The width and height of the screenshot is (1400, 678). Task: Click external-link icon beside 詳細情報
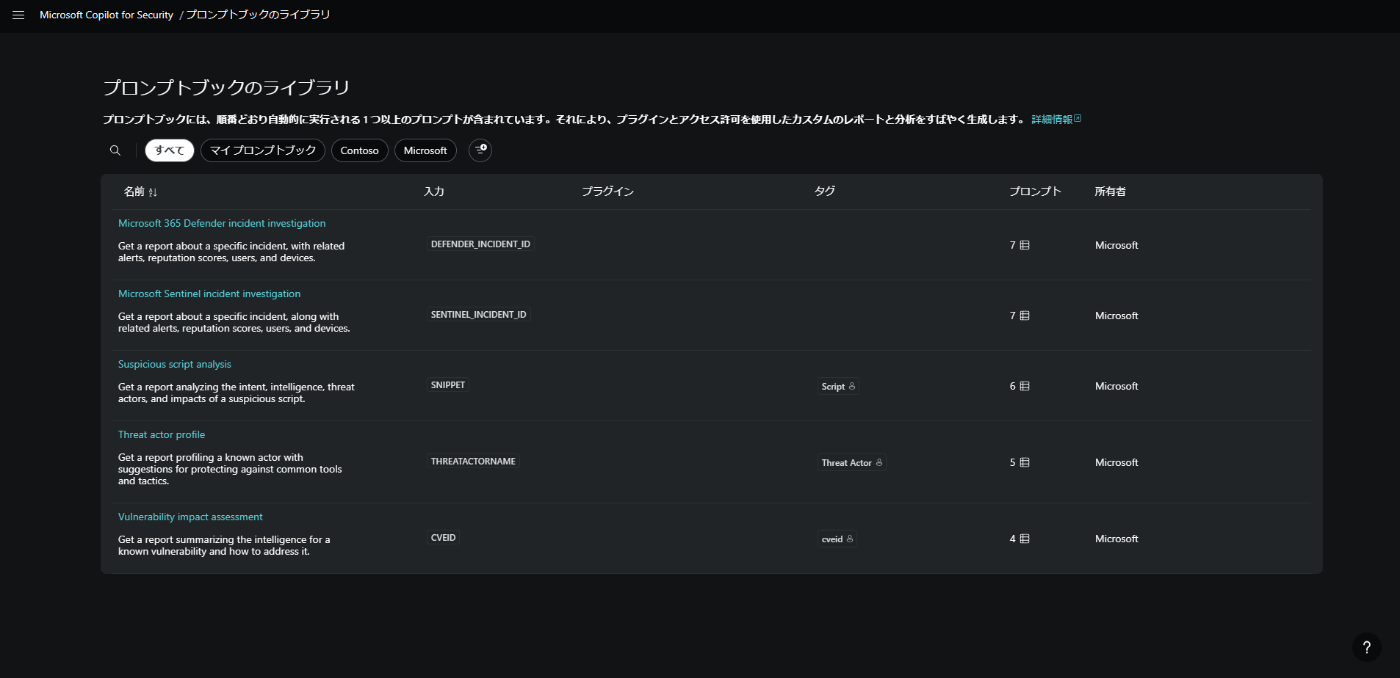(1078, 119)
